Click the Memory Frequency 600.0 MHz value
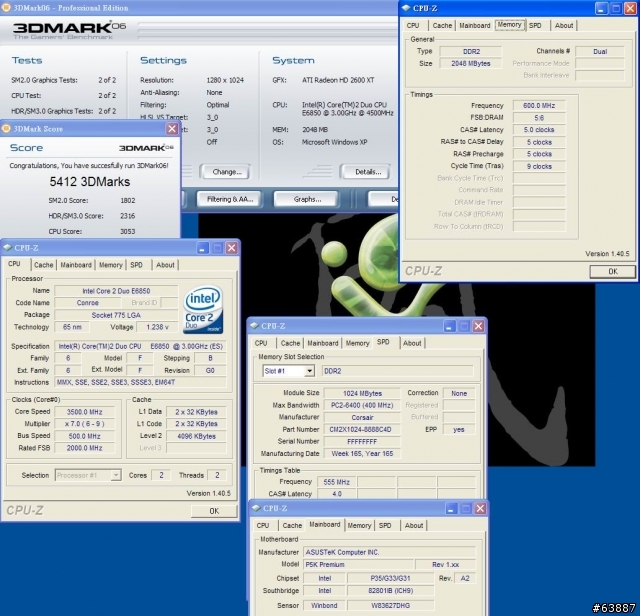The width and height of the screenshot is (640, 616). [539, 105]
